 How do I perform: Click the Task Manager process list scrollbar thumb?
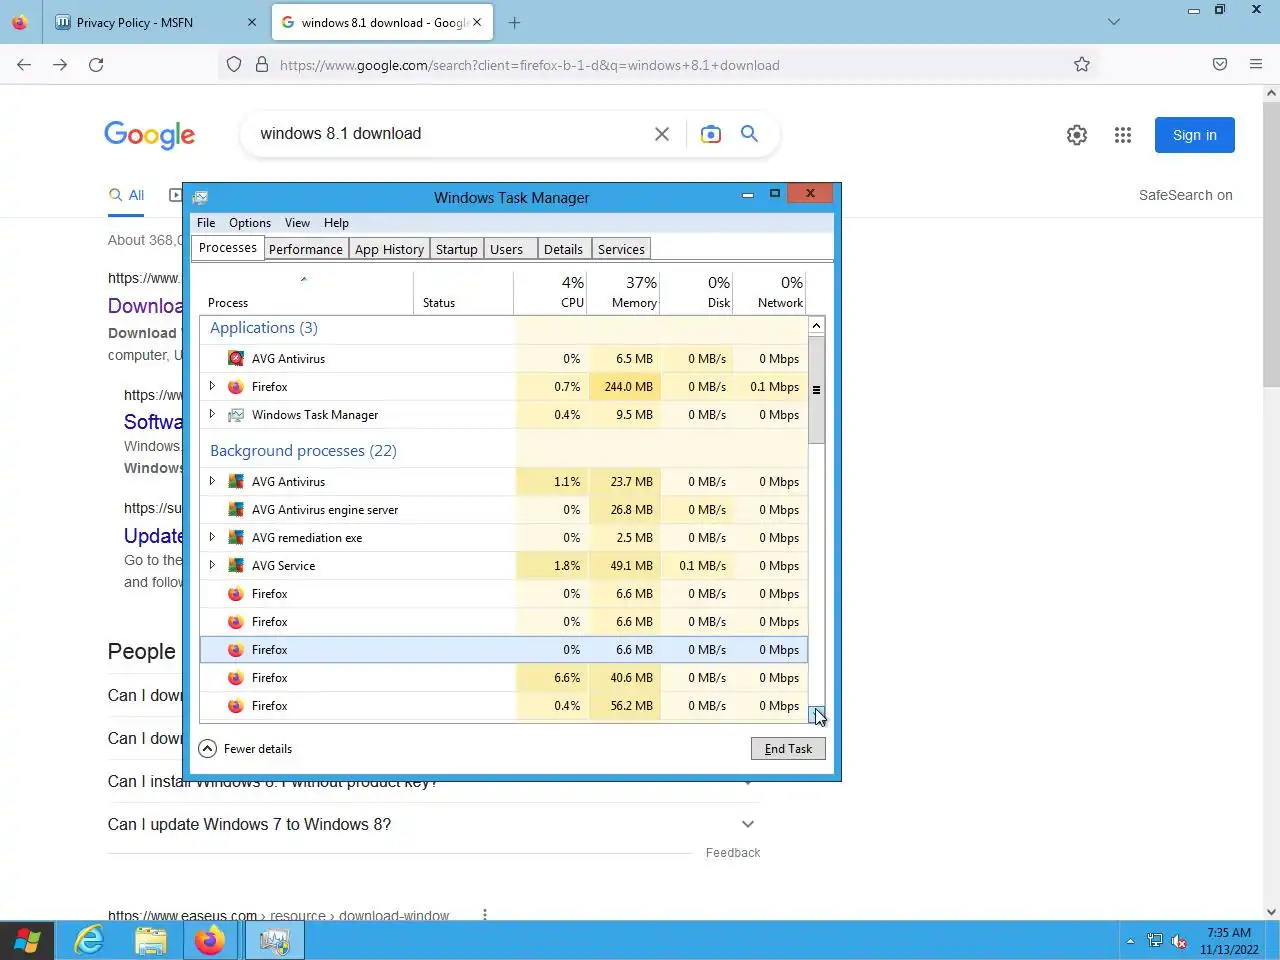click(816, 390)
